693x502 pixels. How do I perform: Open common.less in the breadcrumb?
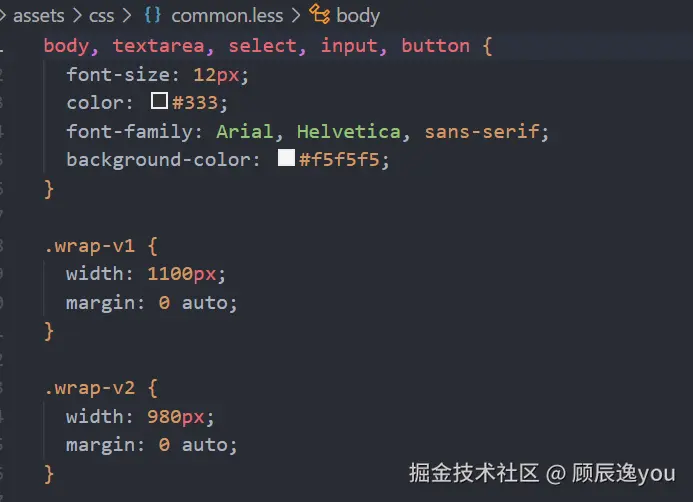227,15
